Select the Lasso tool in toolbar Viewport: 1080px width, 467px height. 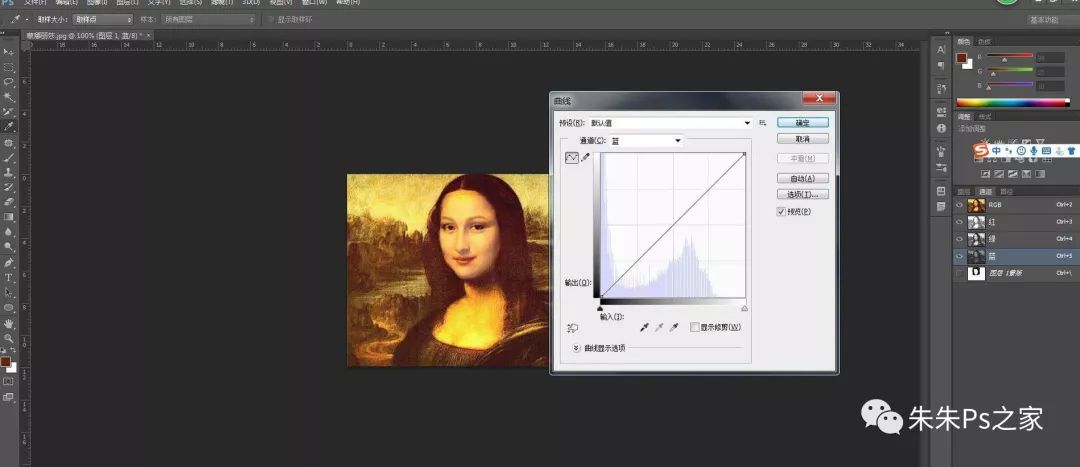pos(8,82)
